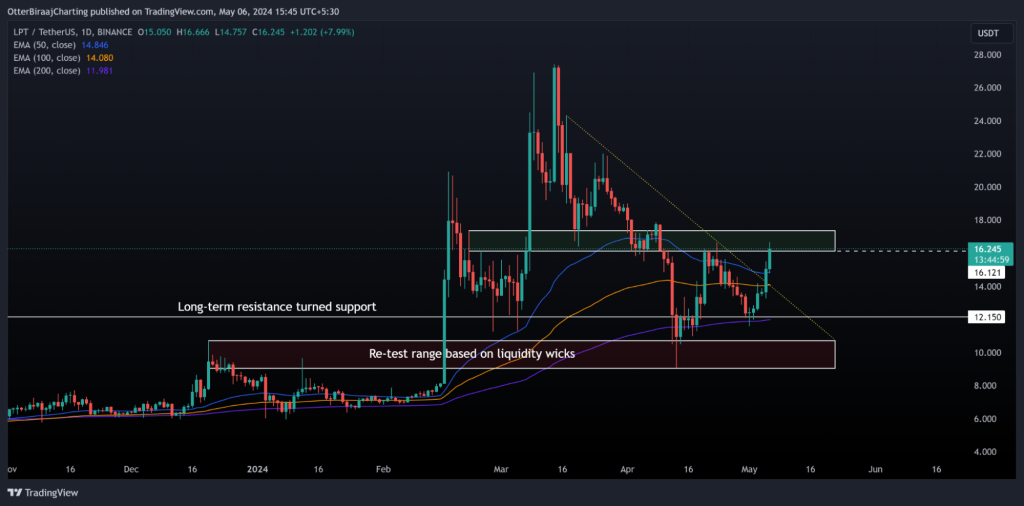Screen dimensions: 1024x506
Task: Click the TradingView logo at bottom left
Action: click(42, 492)
